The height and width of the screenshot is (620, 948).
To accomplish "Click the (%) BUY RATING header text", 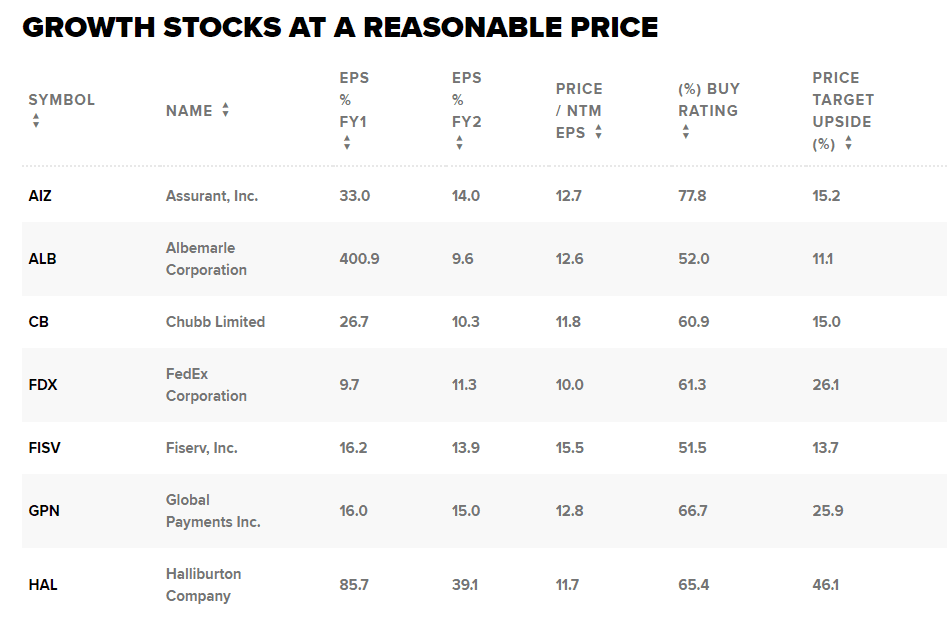I will point(708,100).
